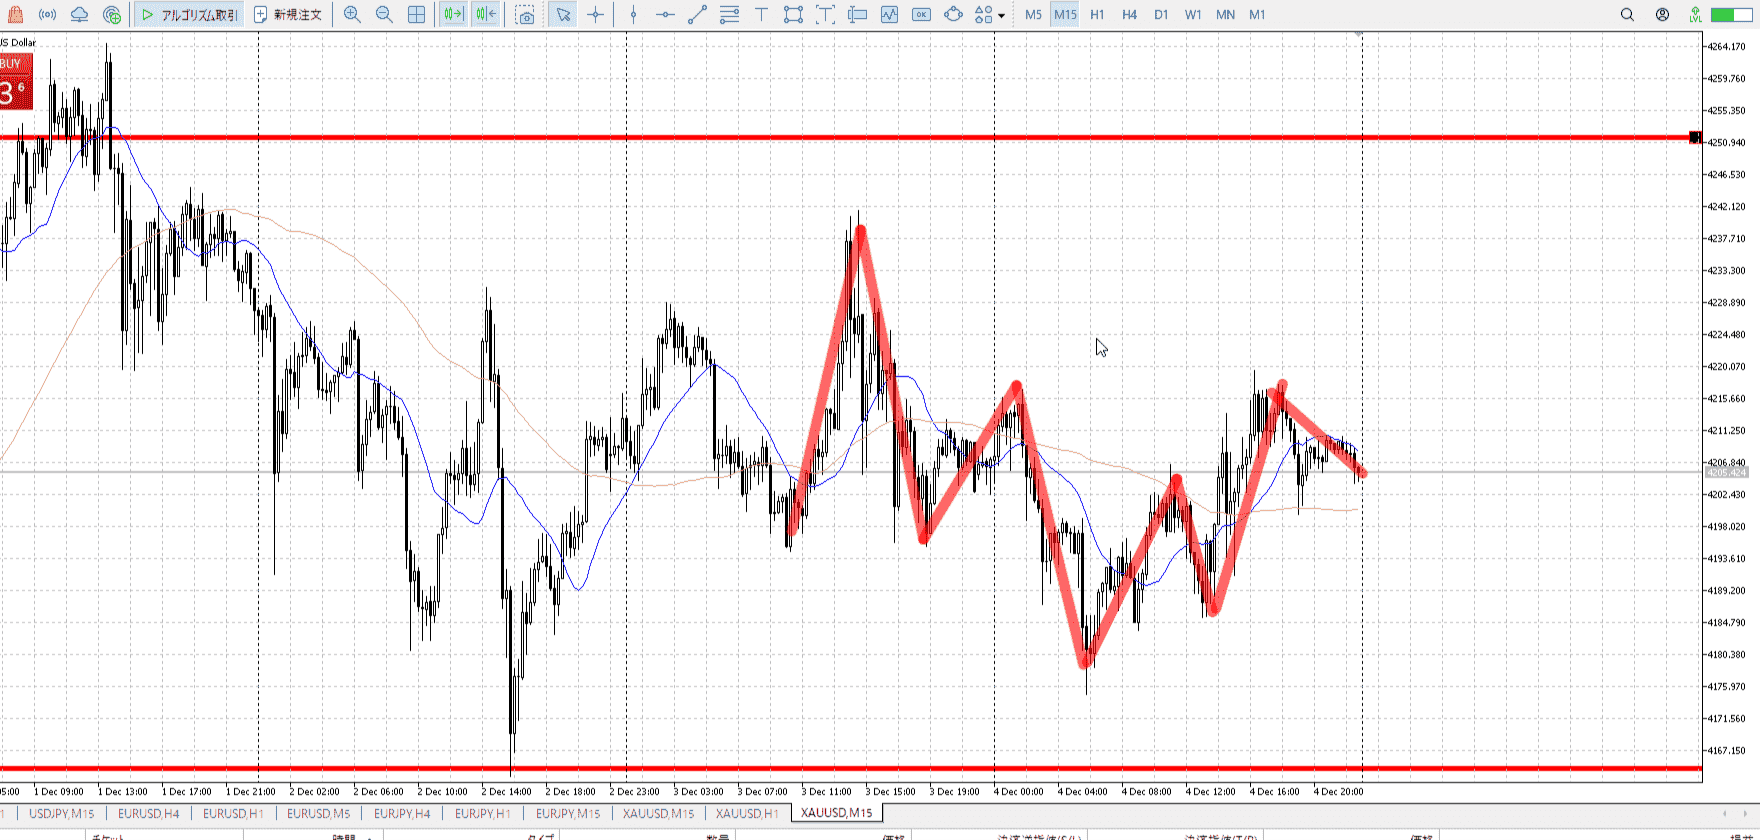Open the USDJPY,M15 chart tab
The width and height of the screenshot is (1760, 840).
point(61,813)
